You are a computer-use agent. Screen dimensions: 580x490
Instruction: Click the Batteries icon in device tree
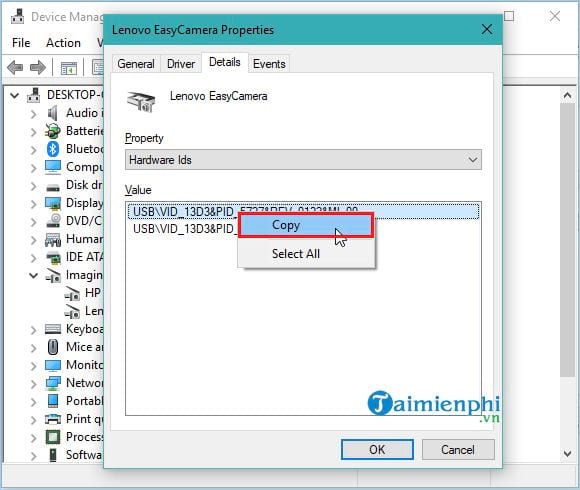pyautogui.click(x=53, y=131)
